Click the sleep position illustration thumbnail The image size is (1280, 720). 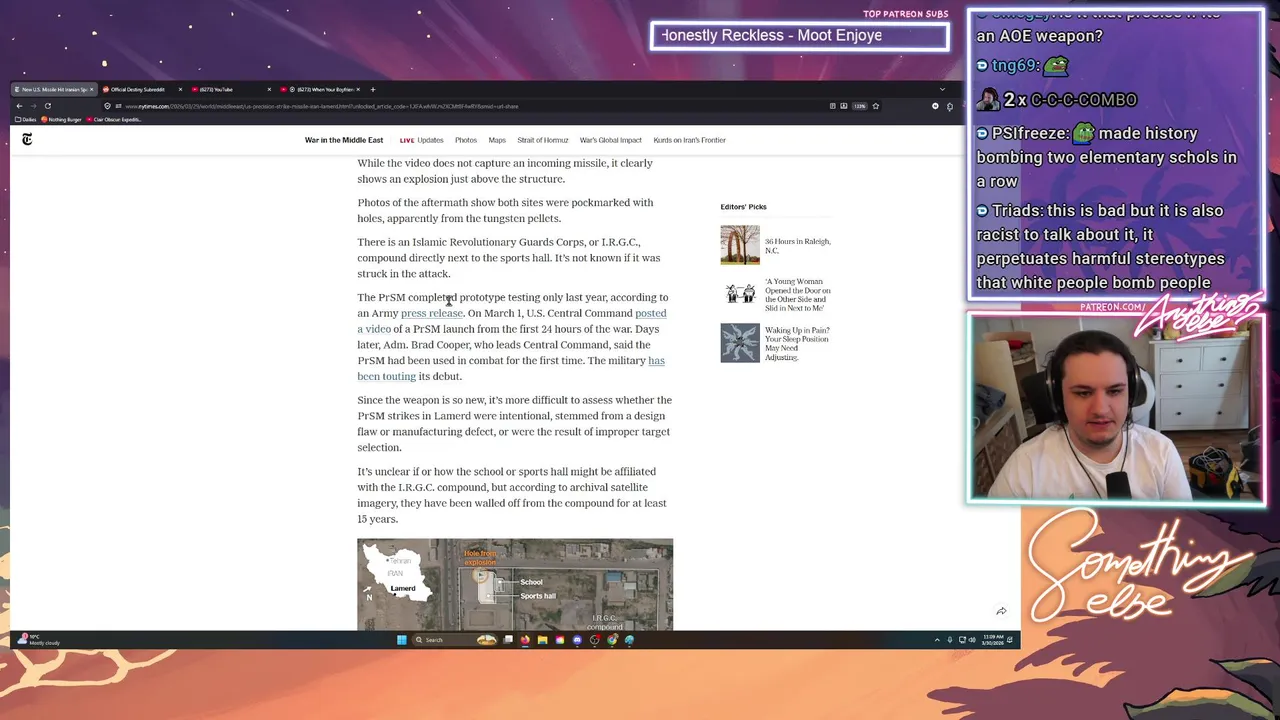(x=740, y=343)
